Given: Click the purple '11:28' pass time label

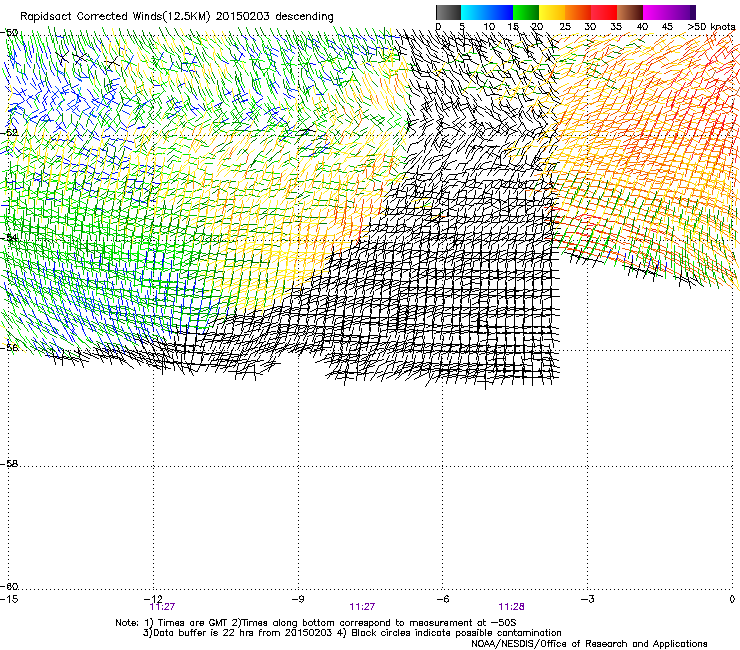Looking at the screenshot, I should [512, 607].
